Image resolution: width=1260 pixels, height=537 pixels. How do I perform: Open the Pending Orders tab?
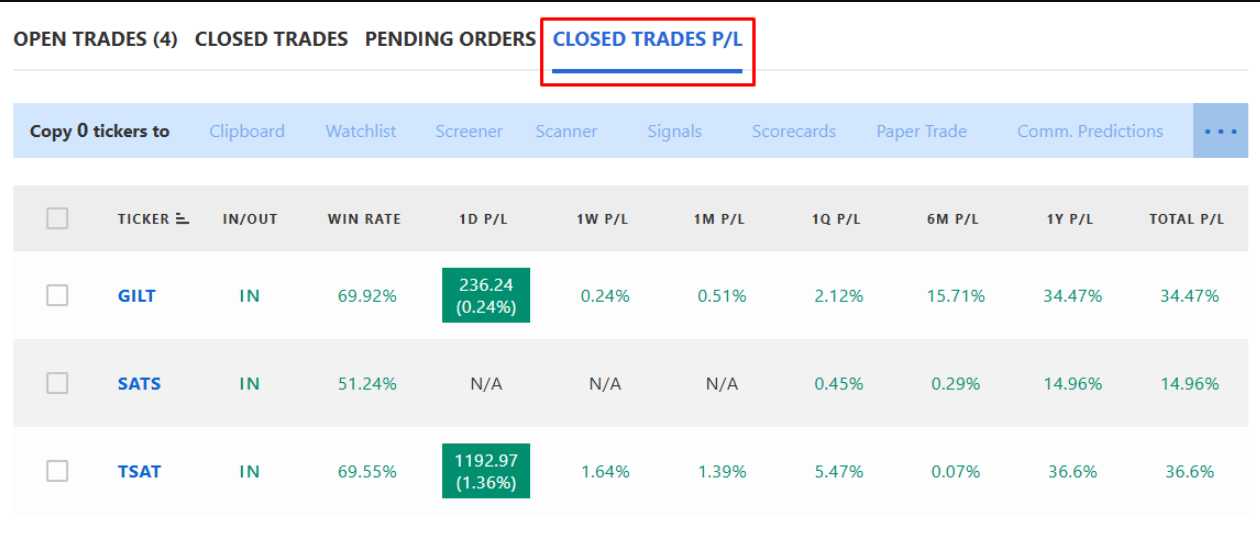pyautogui.click(x=450, y=39)
